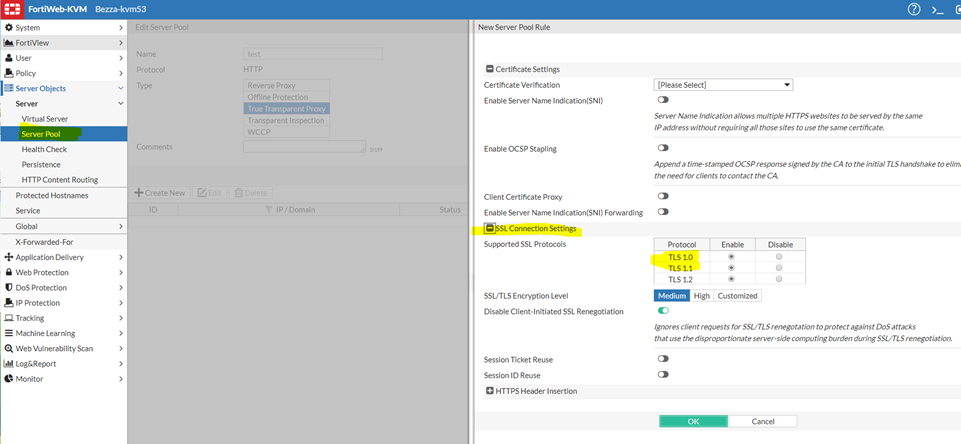
Task: Select High SSL/TLS encryption level
Action: 701,295
